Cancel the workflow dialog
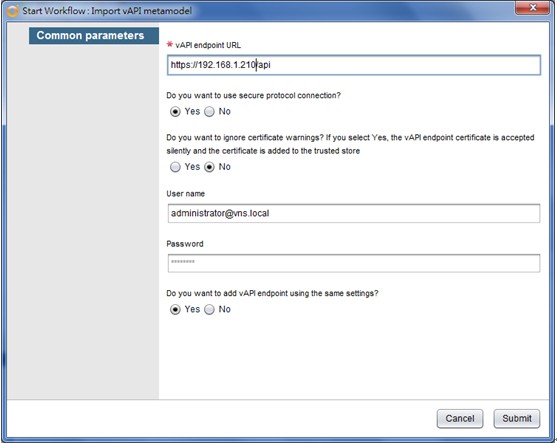Image resolution: width=557 pixels, height=443 pixels. (x=460, y=418)
